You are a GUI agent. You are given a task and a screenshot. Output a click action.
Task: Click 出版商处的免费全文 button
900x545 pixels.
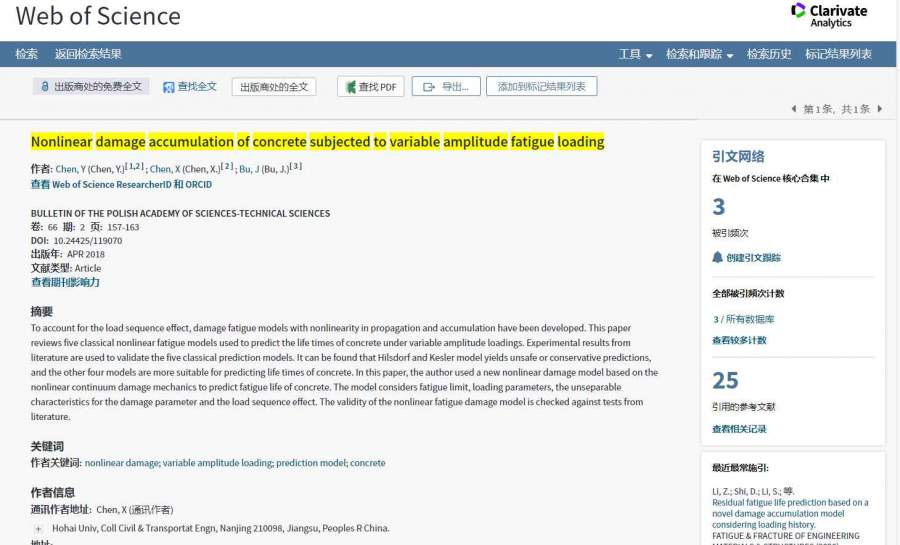(x=91, y=87)
